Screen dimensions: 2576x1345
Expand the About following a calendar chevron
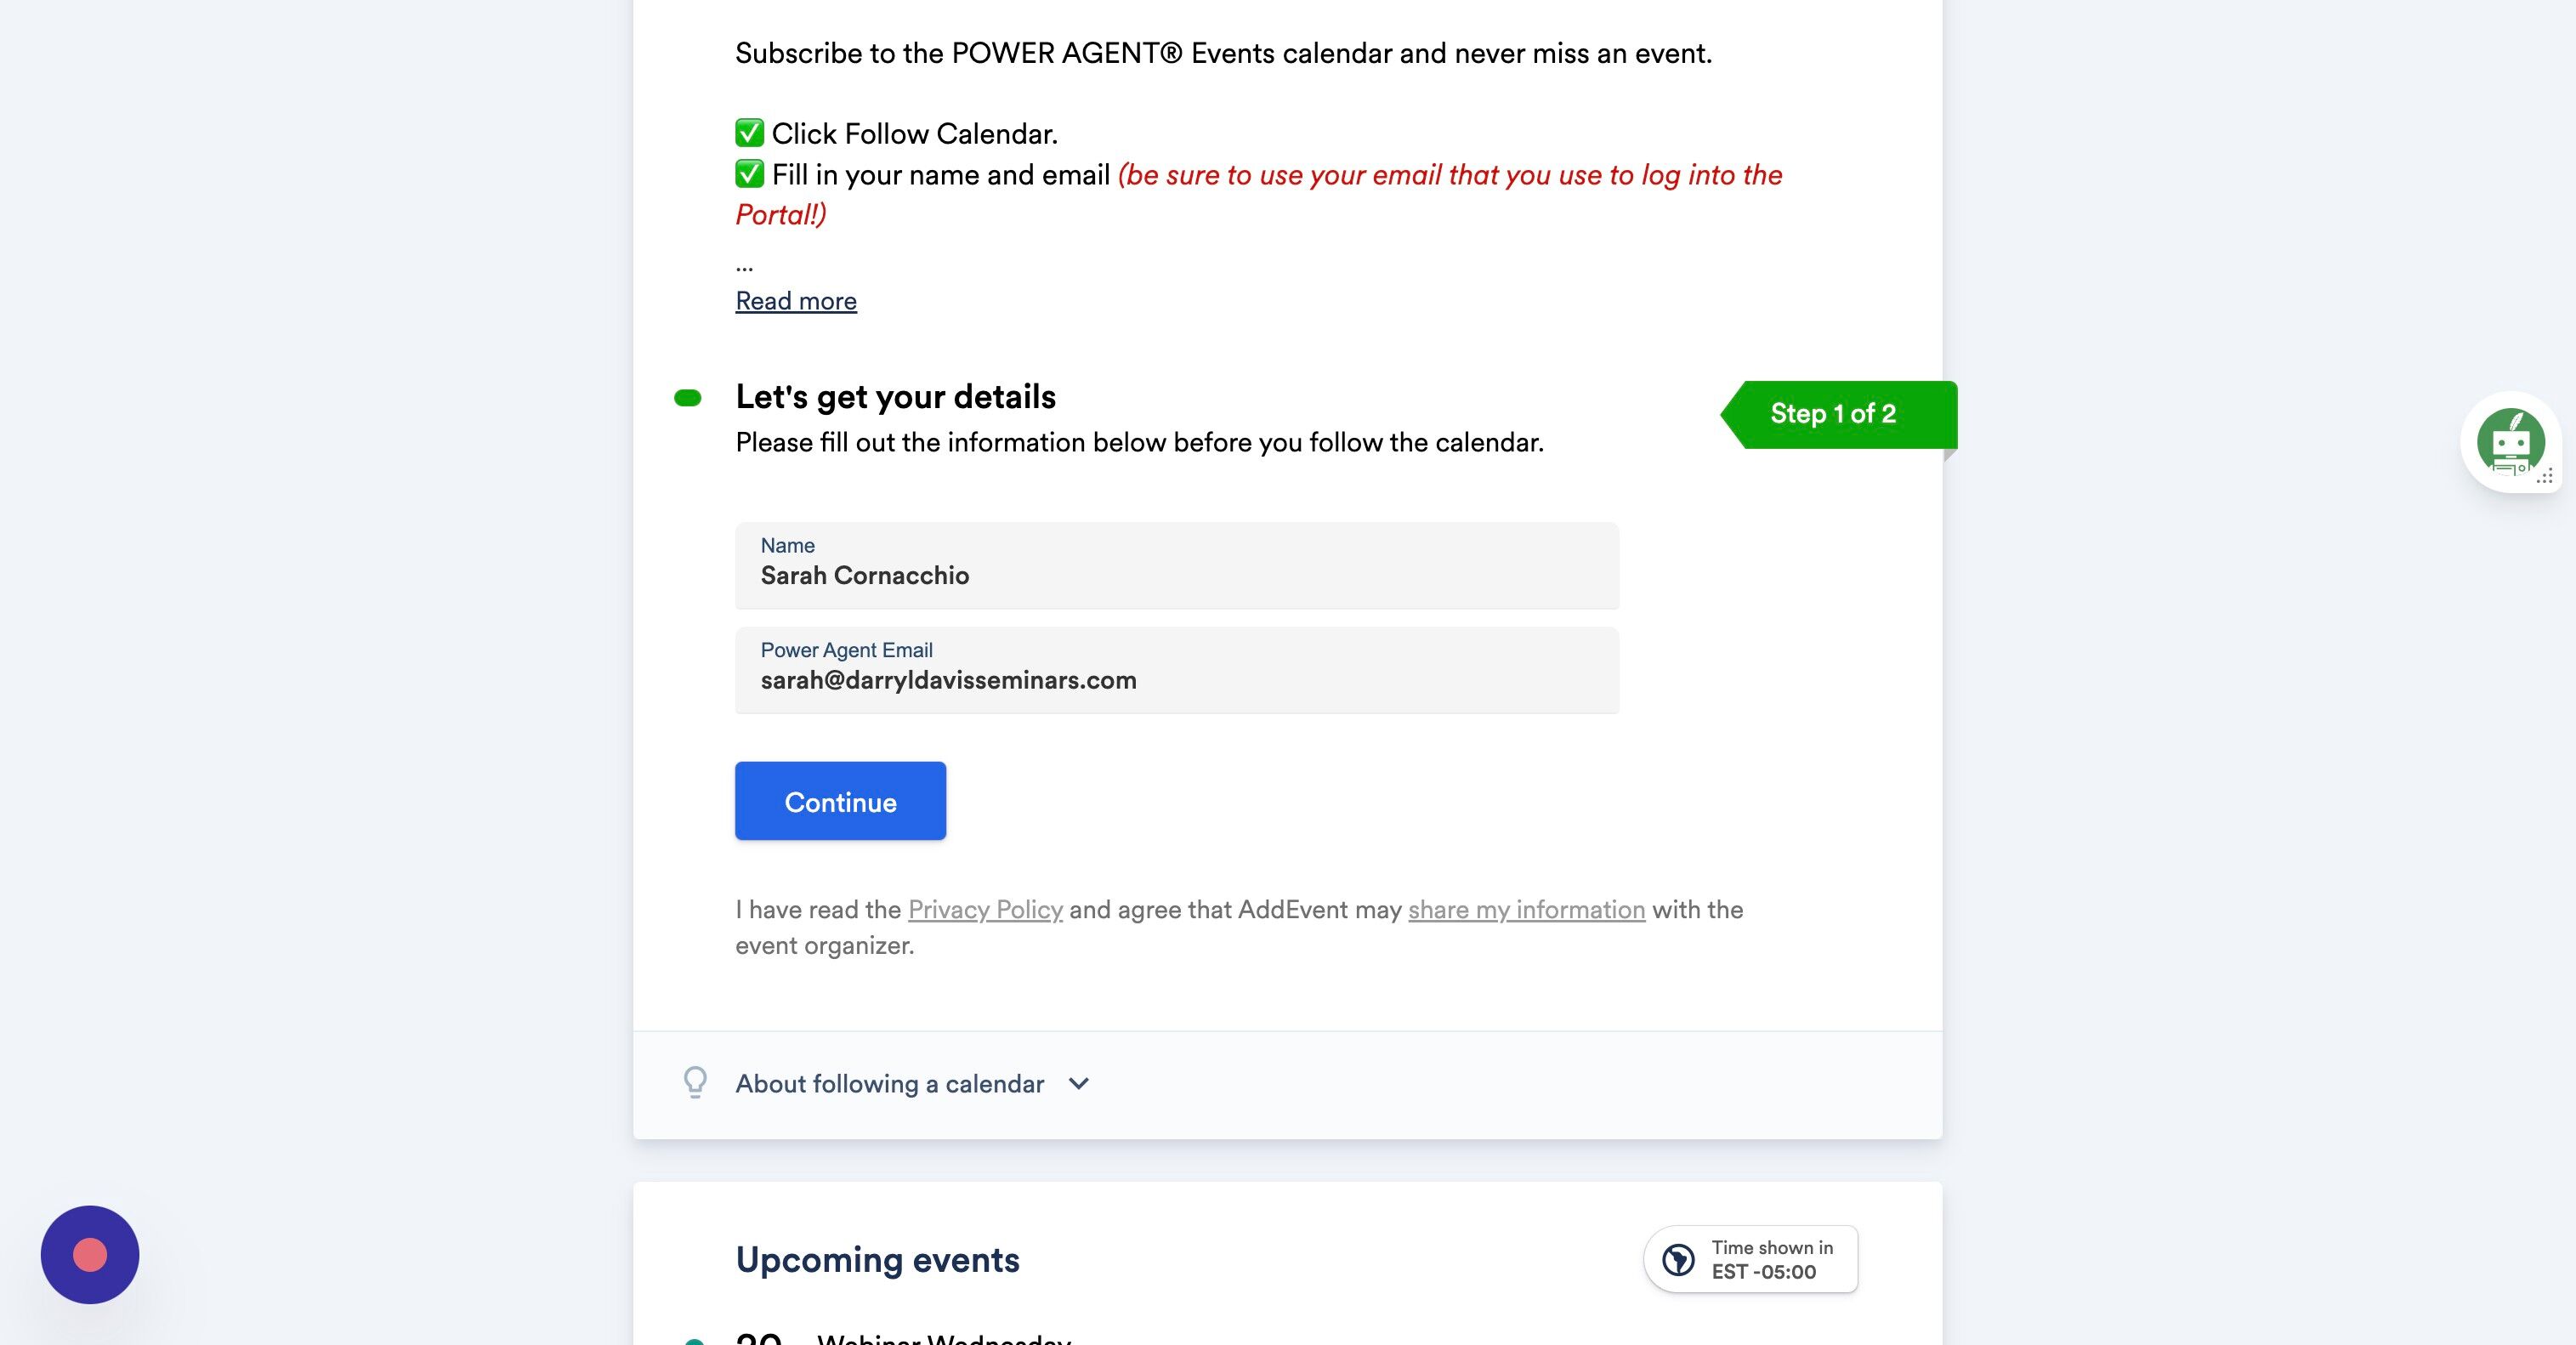click(1078, 1083)
